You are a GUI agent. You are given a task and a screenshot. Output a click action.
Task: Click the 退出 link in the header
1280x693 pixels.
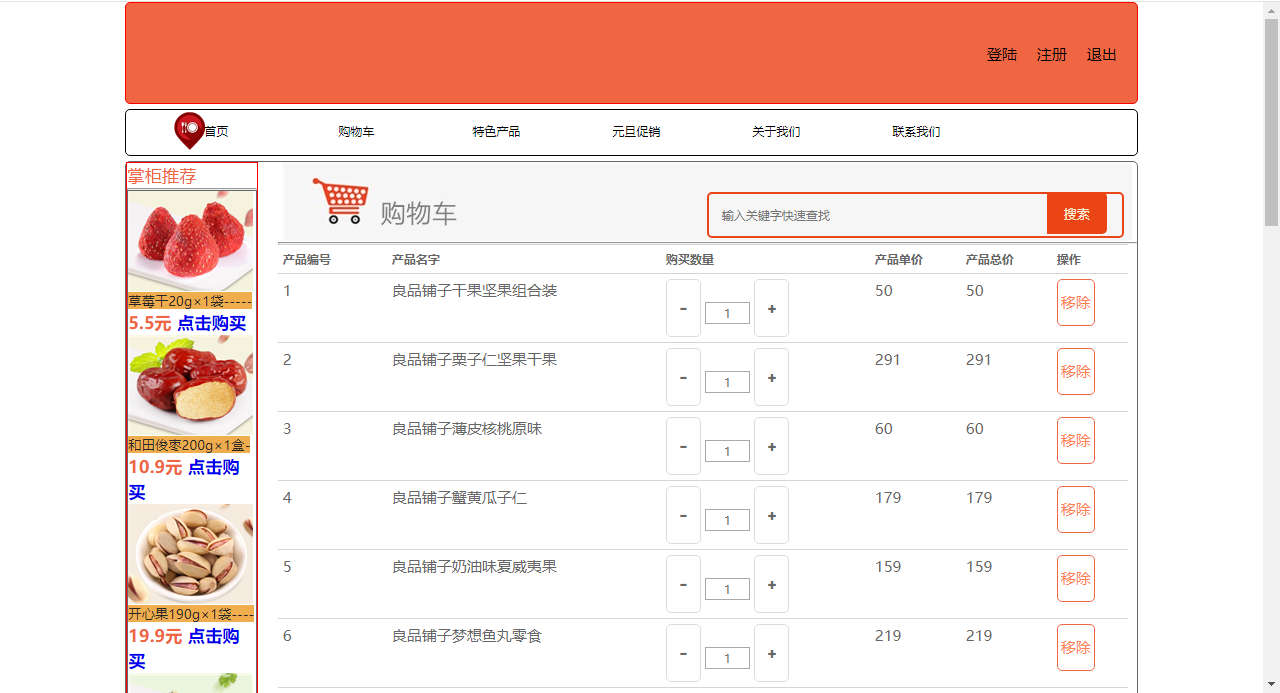click(1102, 55)
